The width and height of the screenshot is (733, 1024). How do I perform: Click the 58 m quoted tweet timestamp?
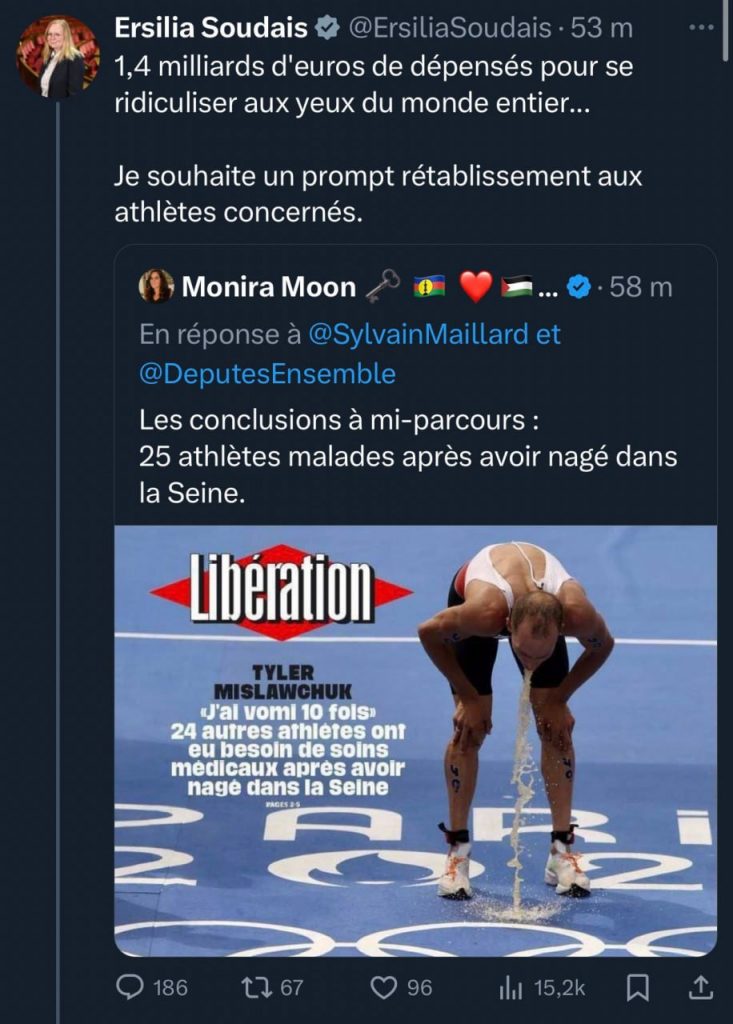coord(640,287)
